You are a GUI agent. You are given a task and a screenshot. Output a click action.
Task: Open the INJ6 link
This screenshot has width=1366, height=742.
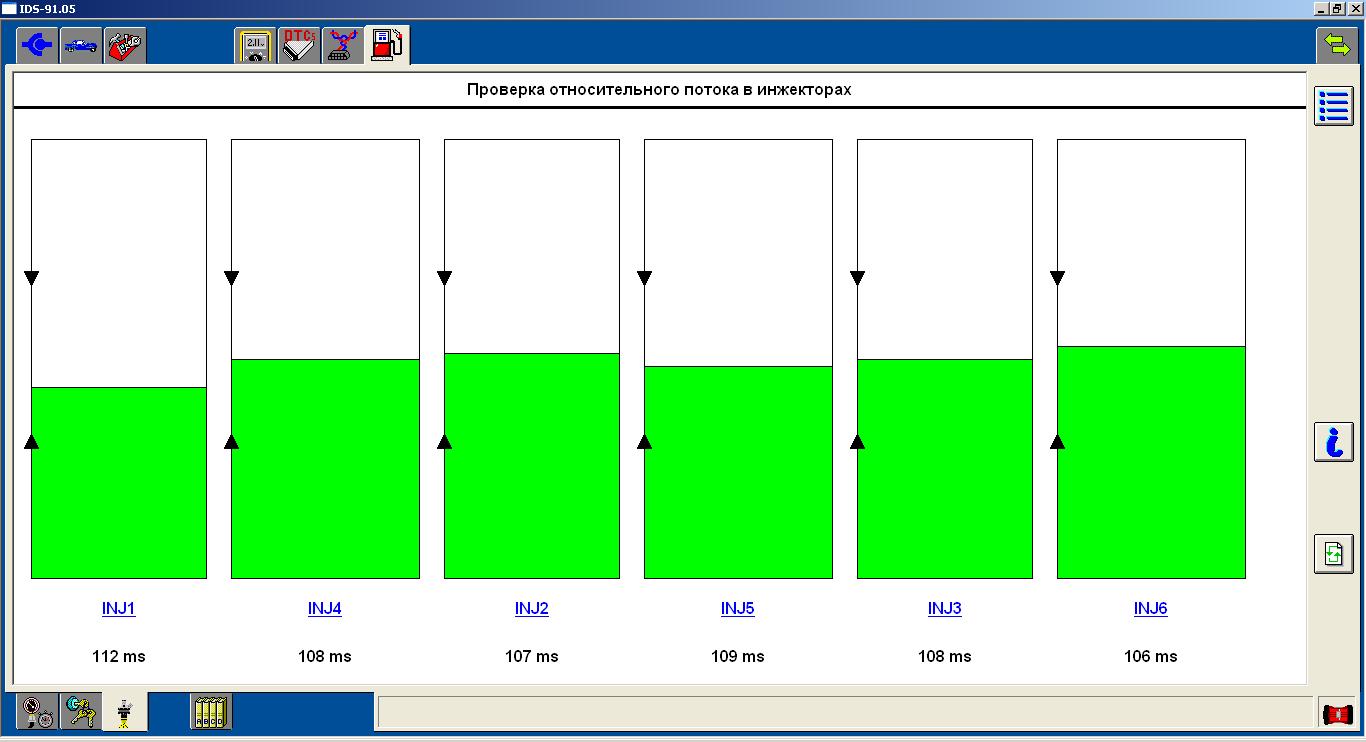[x=1151, y=608]
